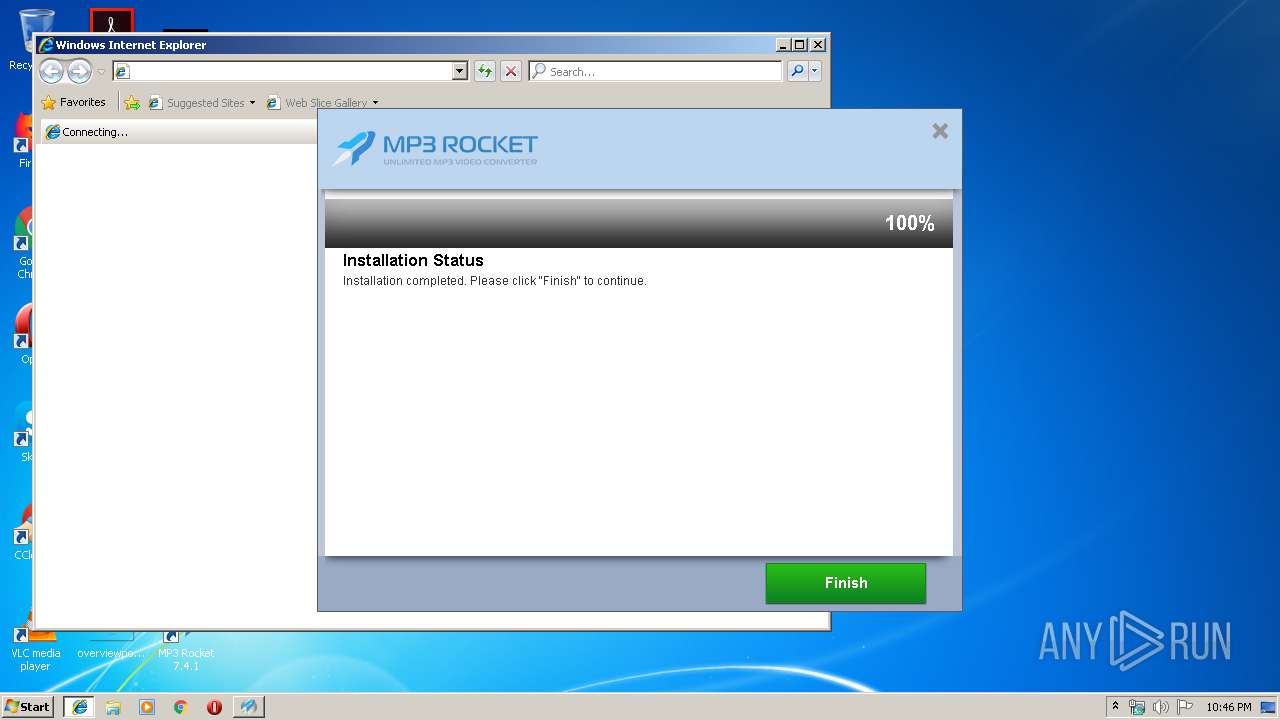Open the Favorites star button
This screenshot has height=720, width=1280.
(x=73, y=102)
